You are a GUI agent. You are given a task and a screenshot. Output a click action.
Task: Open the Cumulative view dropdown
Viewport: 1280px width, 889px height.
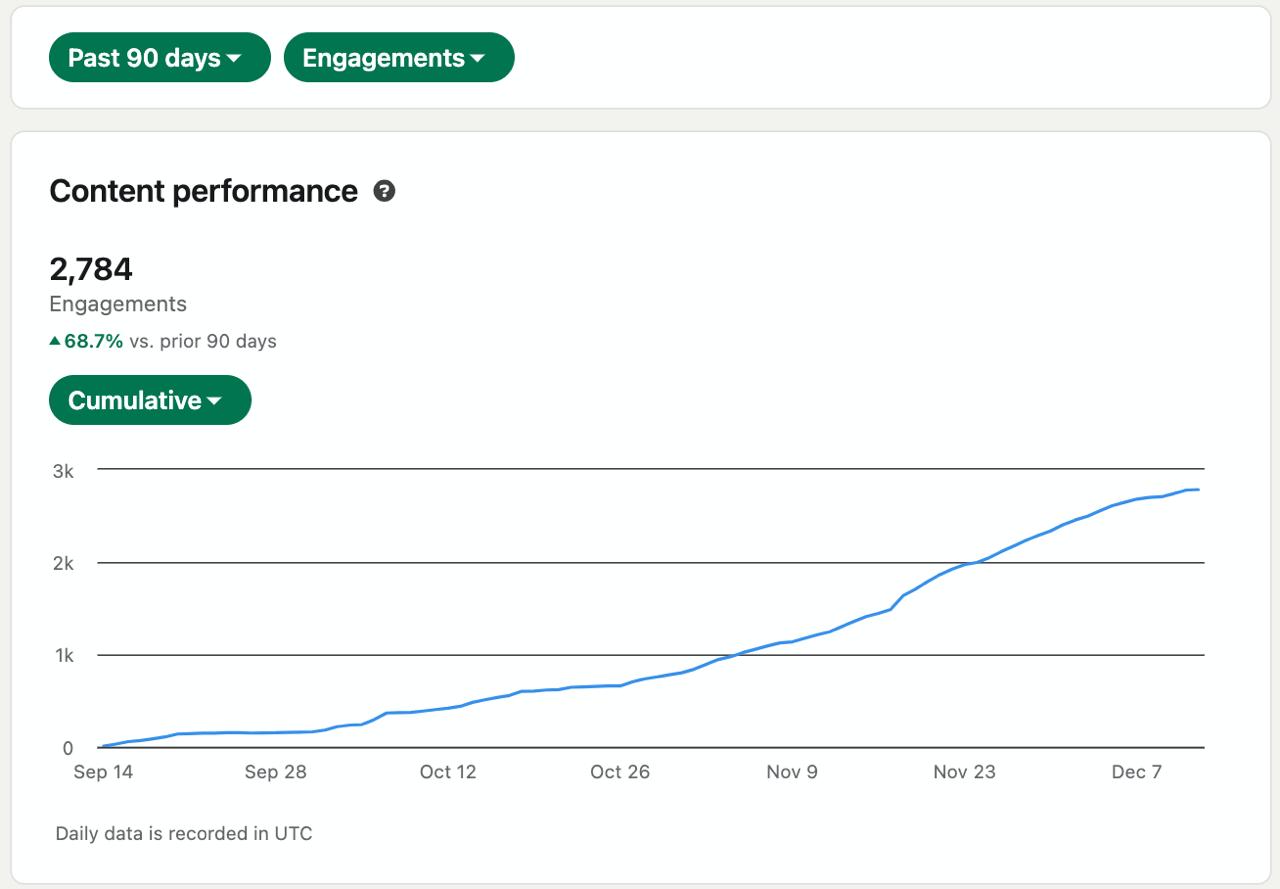coord(150,400)
